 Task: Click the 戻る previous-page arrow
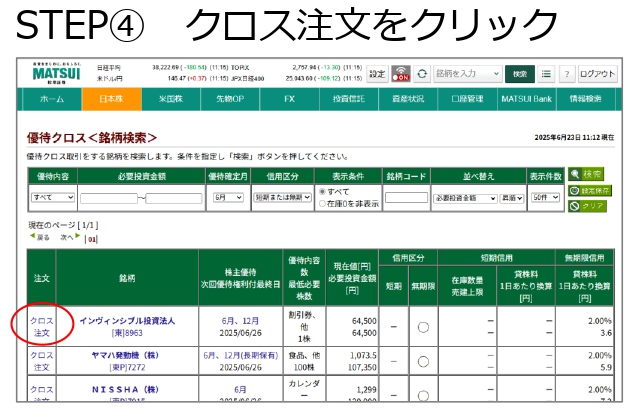tap(40, 237)
